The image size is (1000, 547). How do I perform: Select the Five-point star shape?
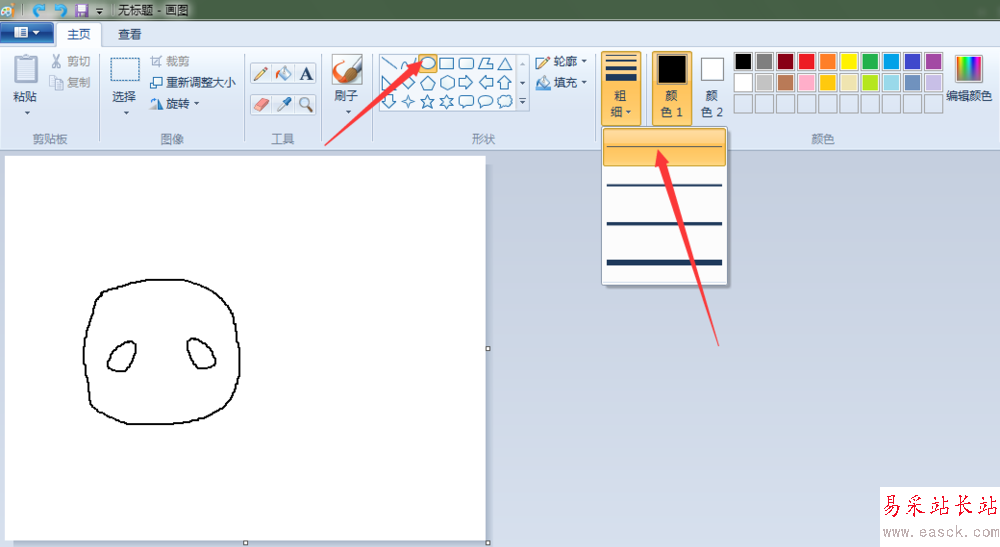[x=427, y=101]
